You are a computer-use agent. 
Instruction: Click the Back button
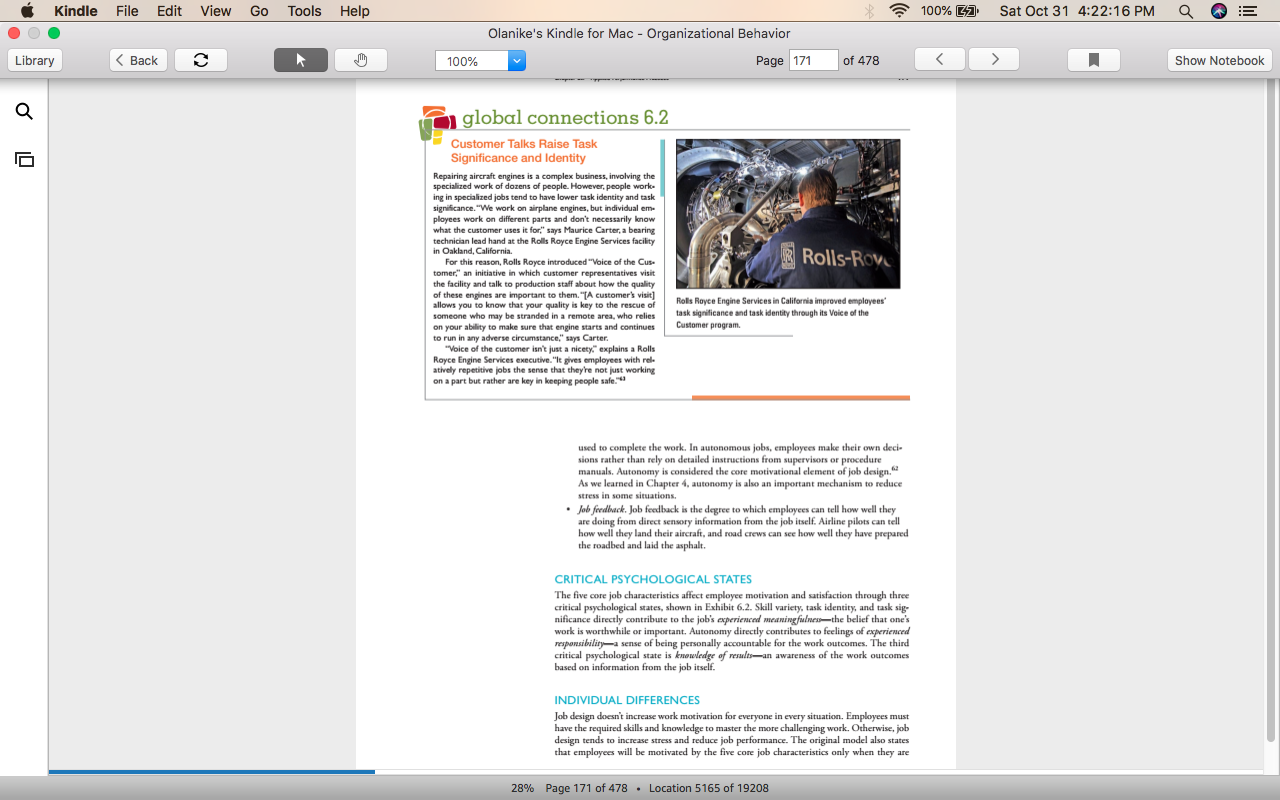click(x=138, y=60)
